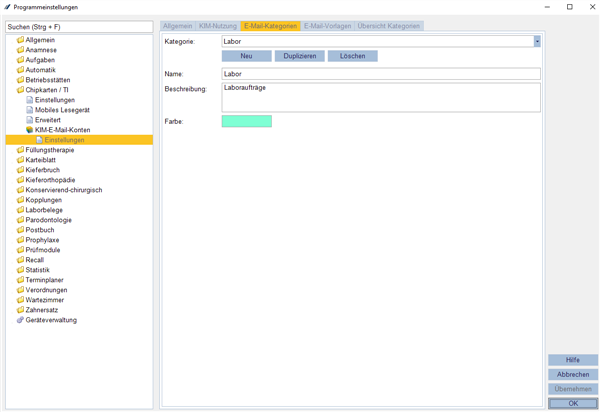Click the Laborbelege folder icon
600x412 pixels.
click(20, 210)
